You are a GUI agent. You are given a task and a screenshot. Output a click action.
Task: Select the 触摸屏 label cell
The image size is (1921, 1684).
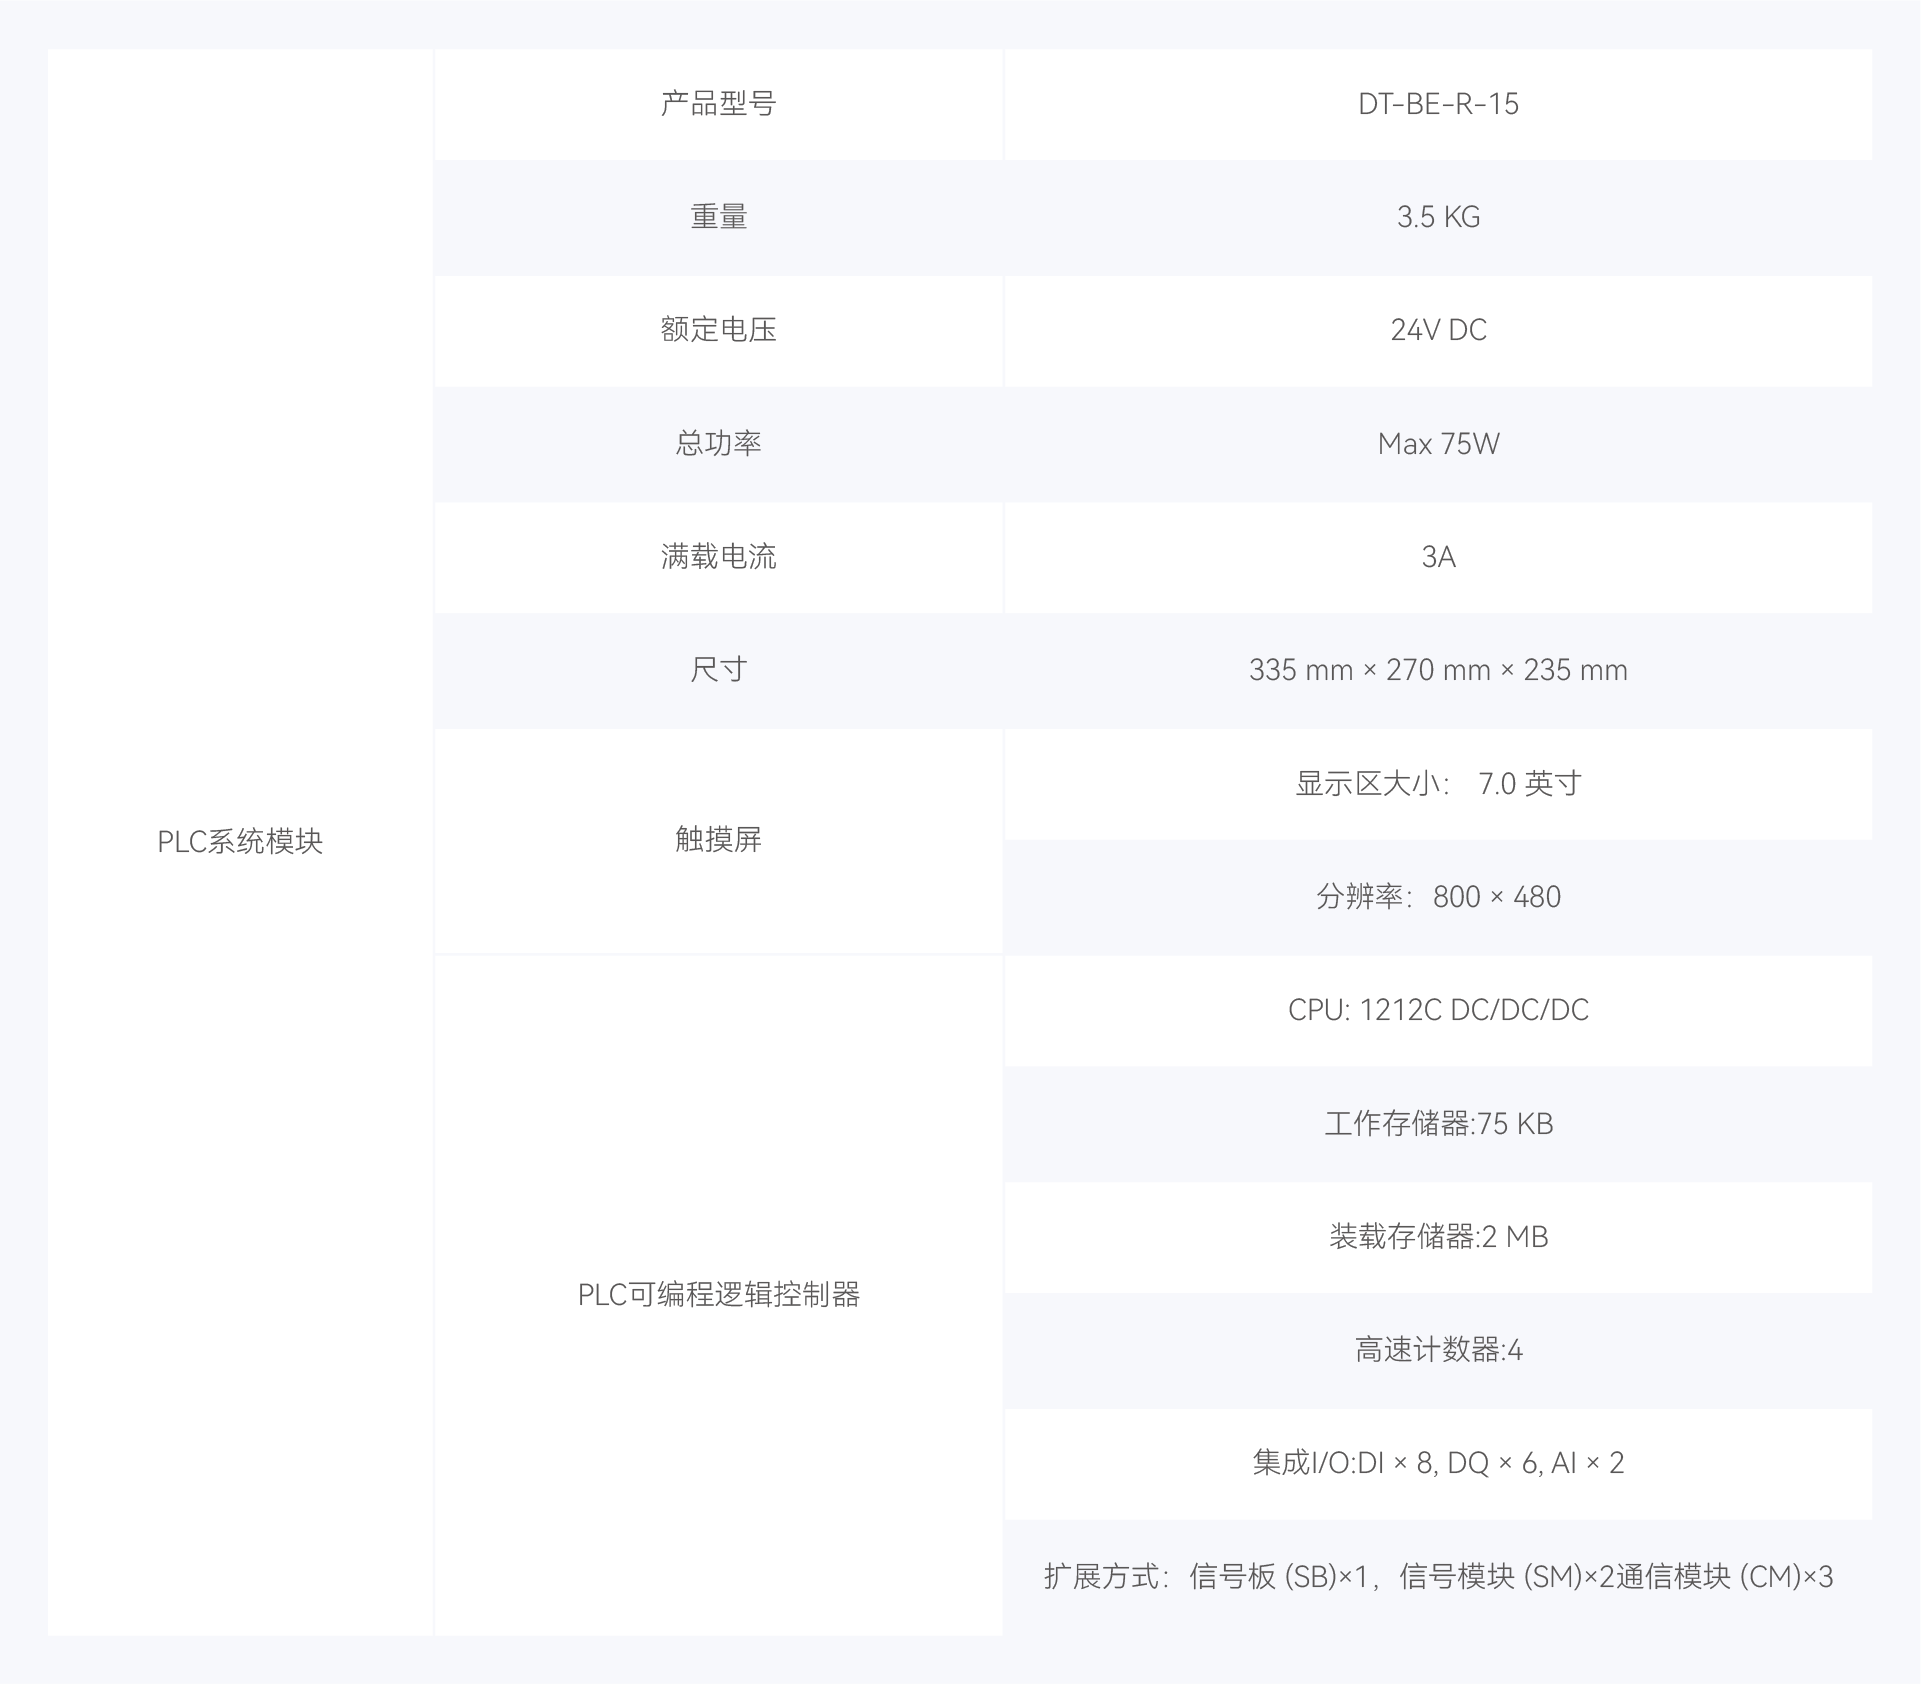pyautogui.click(x=718, y=839)
